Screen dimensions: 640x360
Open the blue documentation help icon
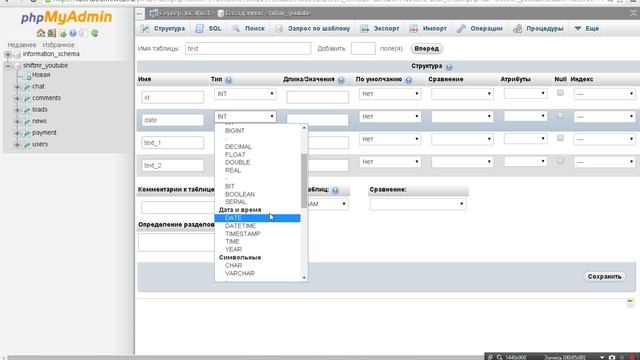[x=73, y=33]
